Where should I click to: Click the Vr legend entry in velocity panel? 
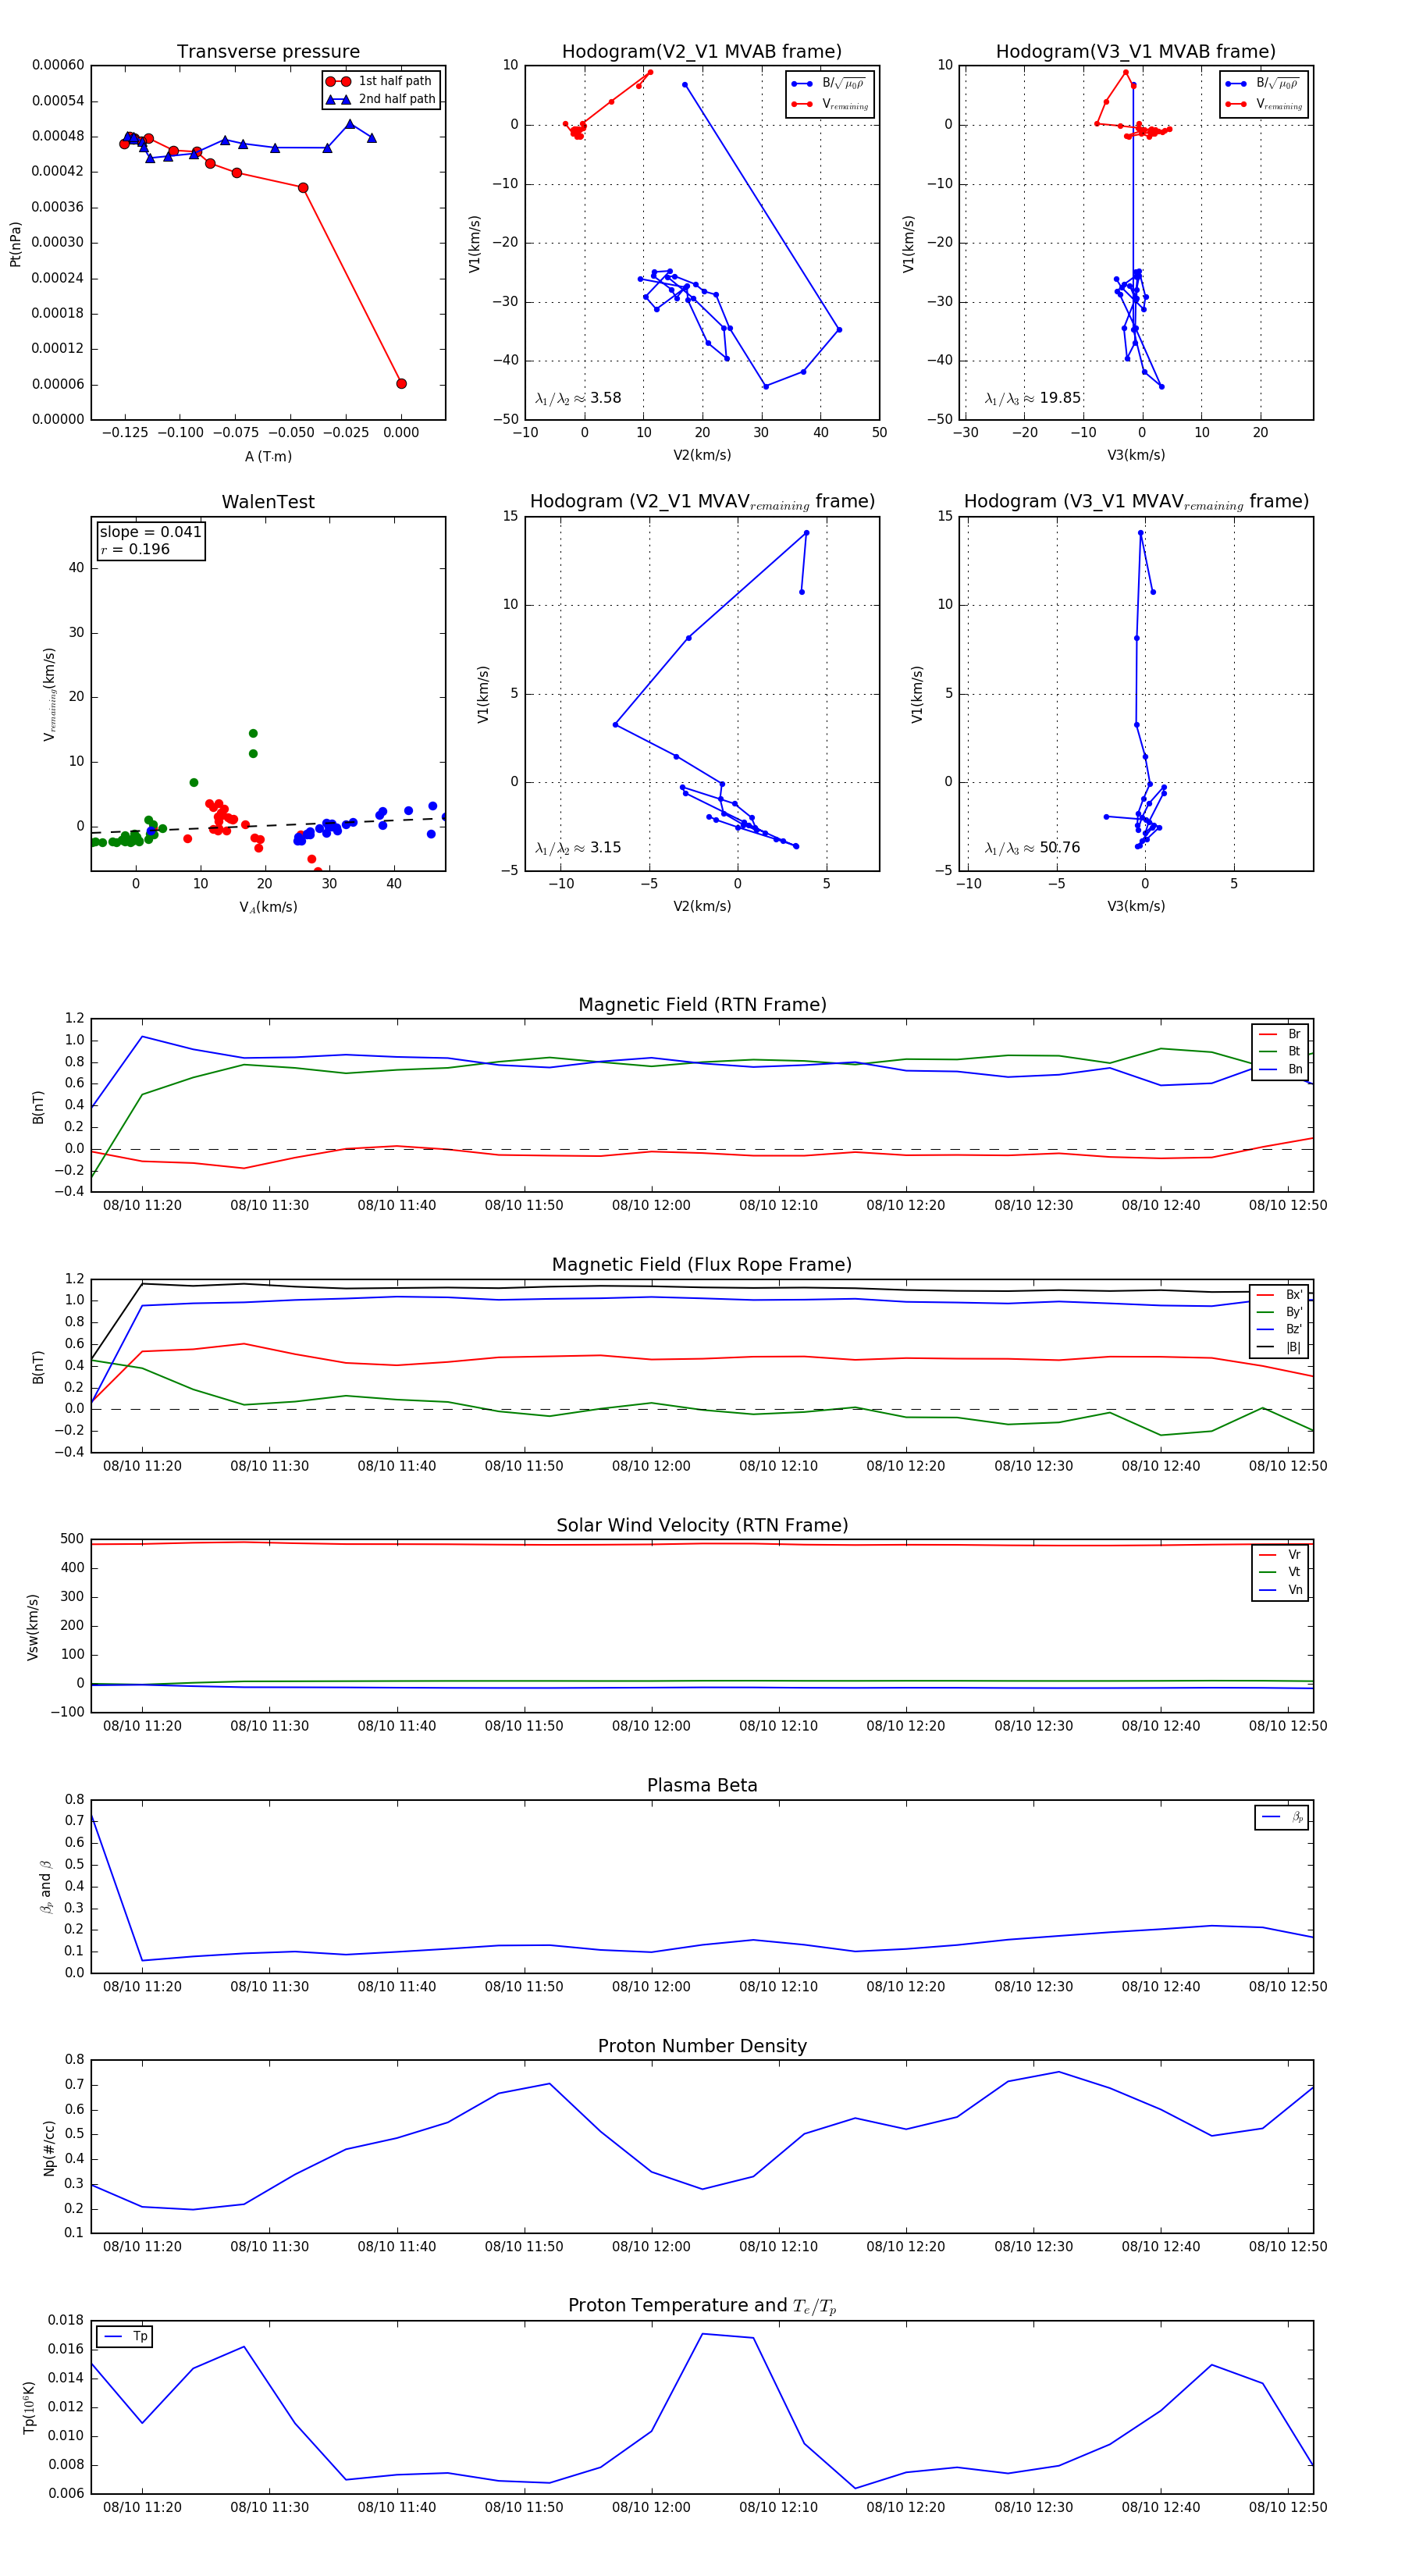(1280, 1554)
